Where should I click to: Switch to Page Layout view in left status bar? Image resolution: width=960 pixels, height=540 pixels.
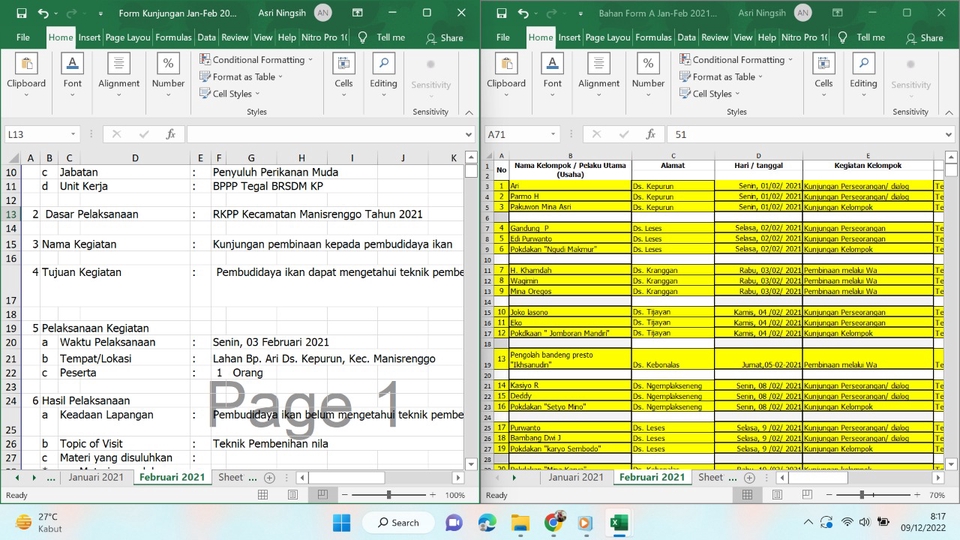click(x=293, y=495)
